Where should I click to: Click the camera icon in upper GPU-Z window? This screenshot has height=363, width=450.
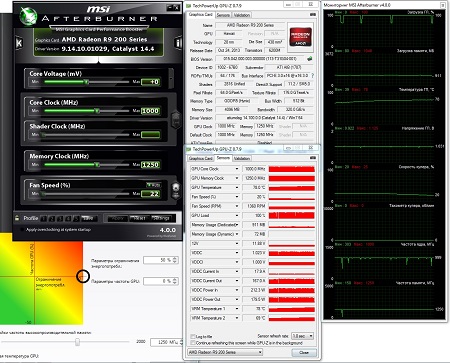pyautogui.click(x=312, y=15)
